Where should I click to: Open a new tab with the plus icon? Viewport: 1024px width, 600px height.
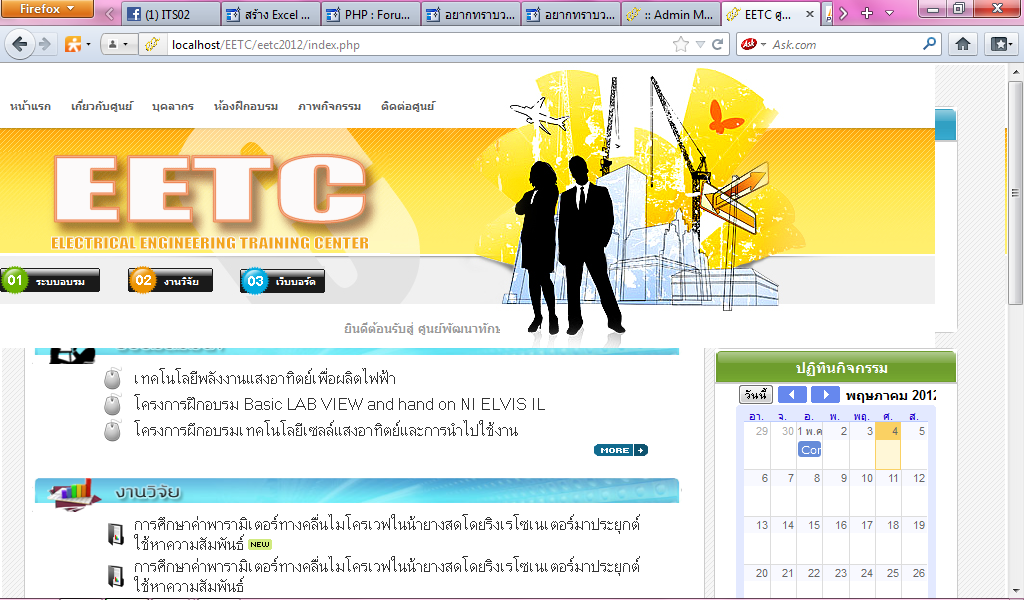[x=867, y=13]
